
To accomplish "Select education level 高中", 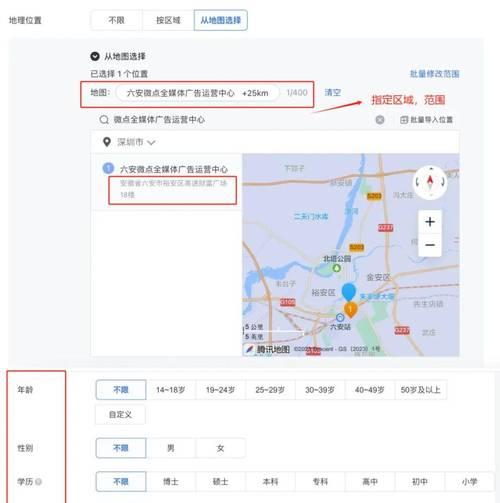I will click(x=370, y=482).
